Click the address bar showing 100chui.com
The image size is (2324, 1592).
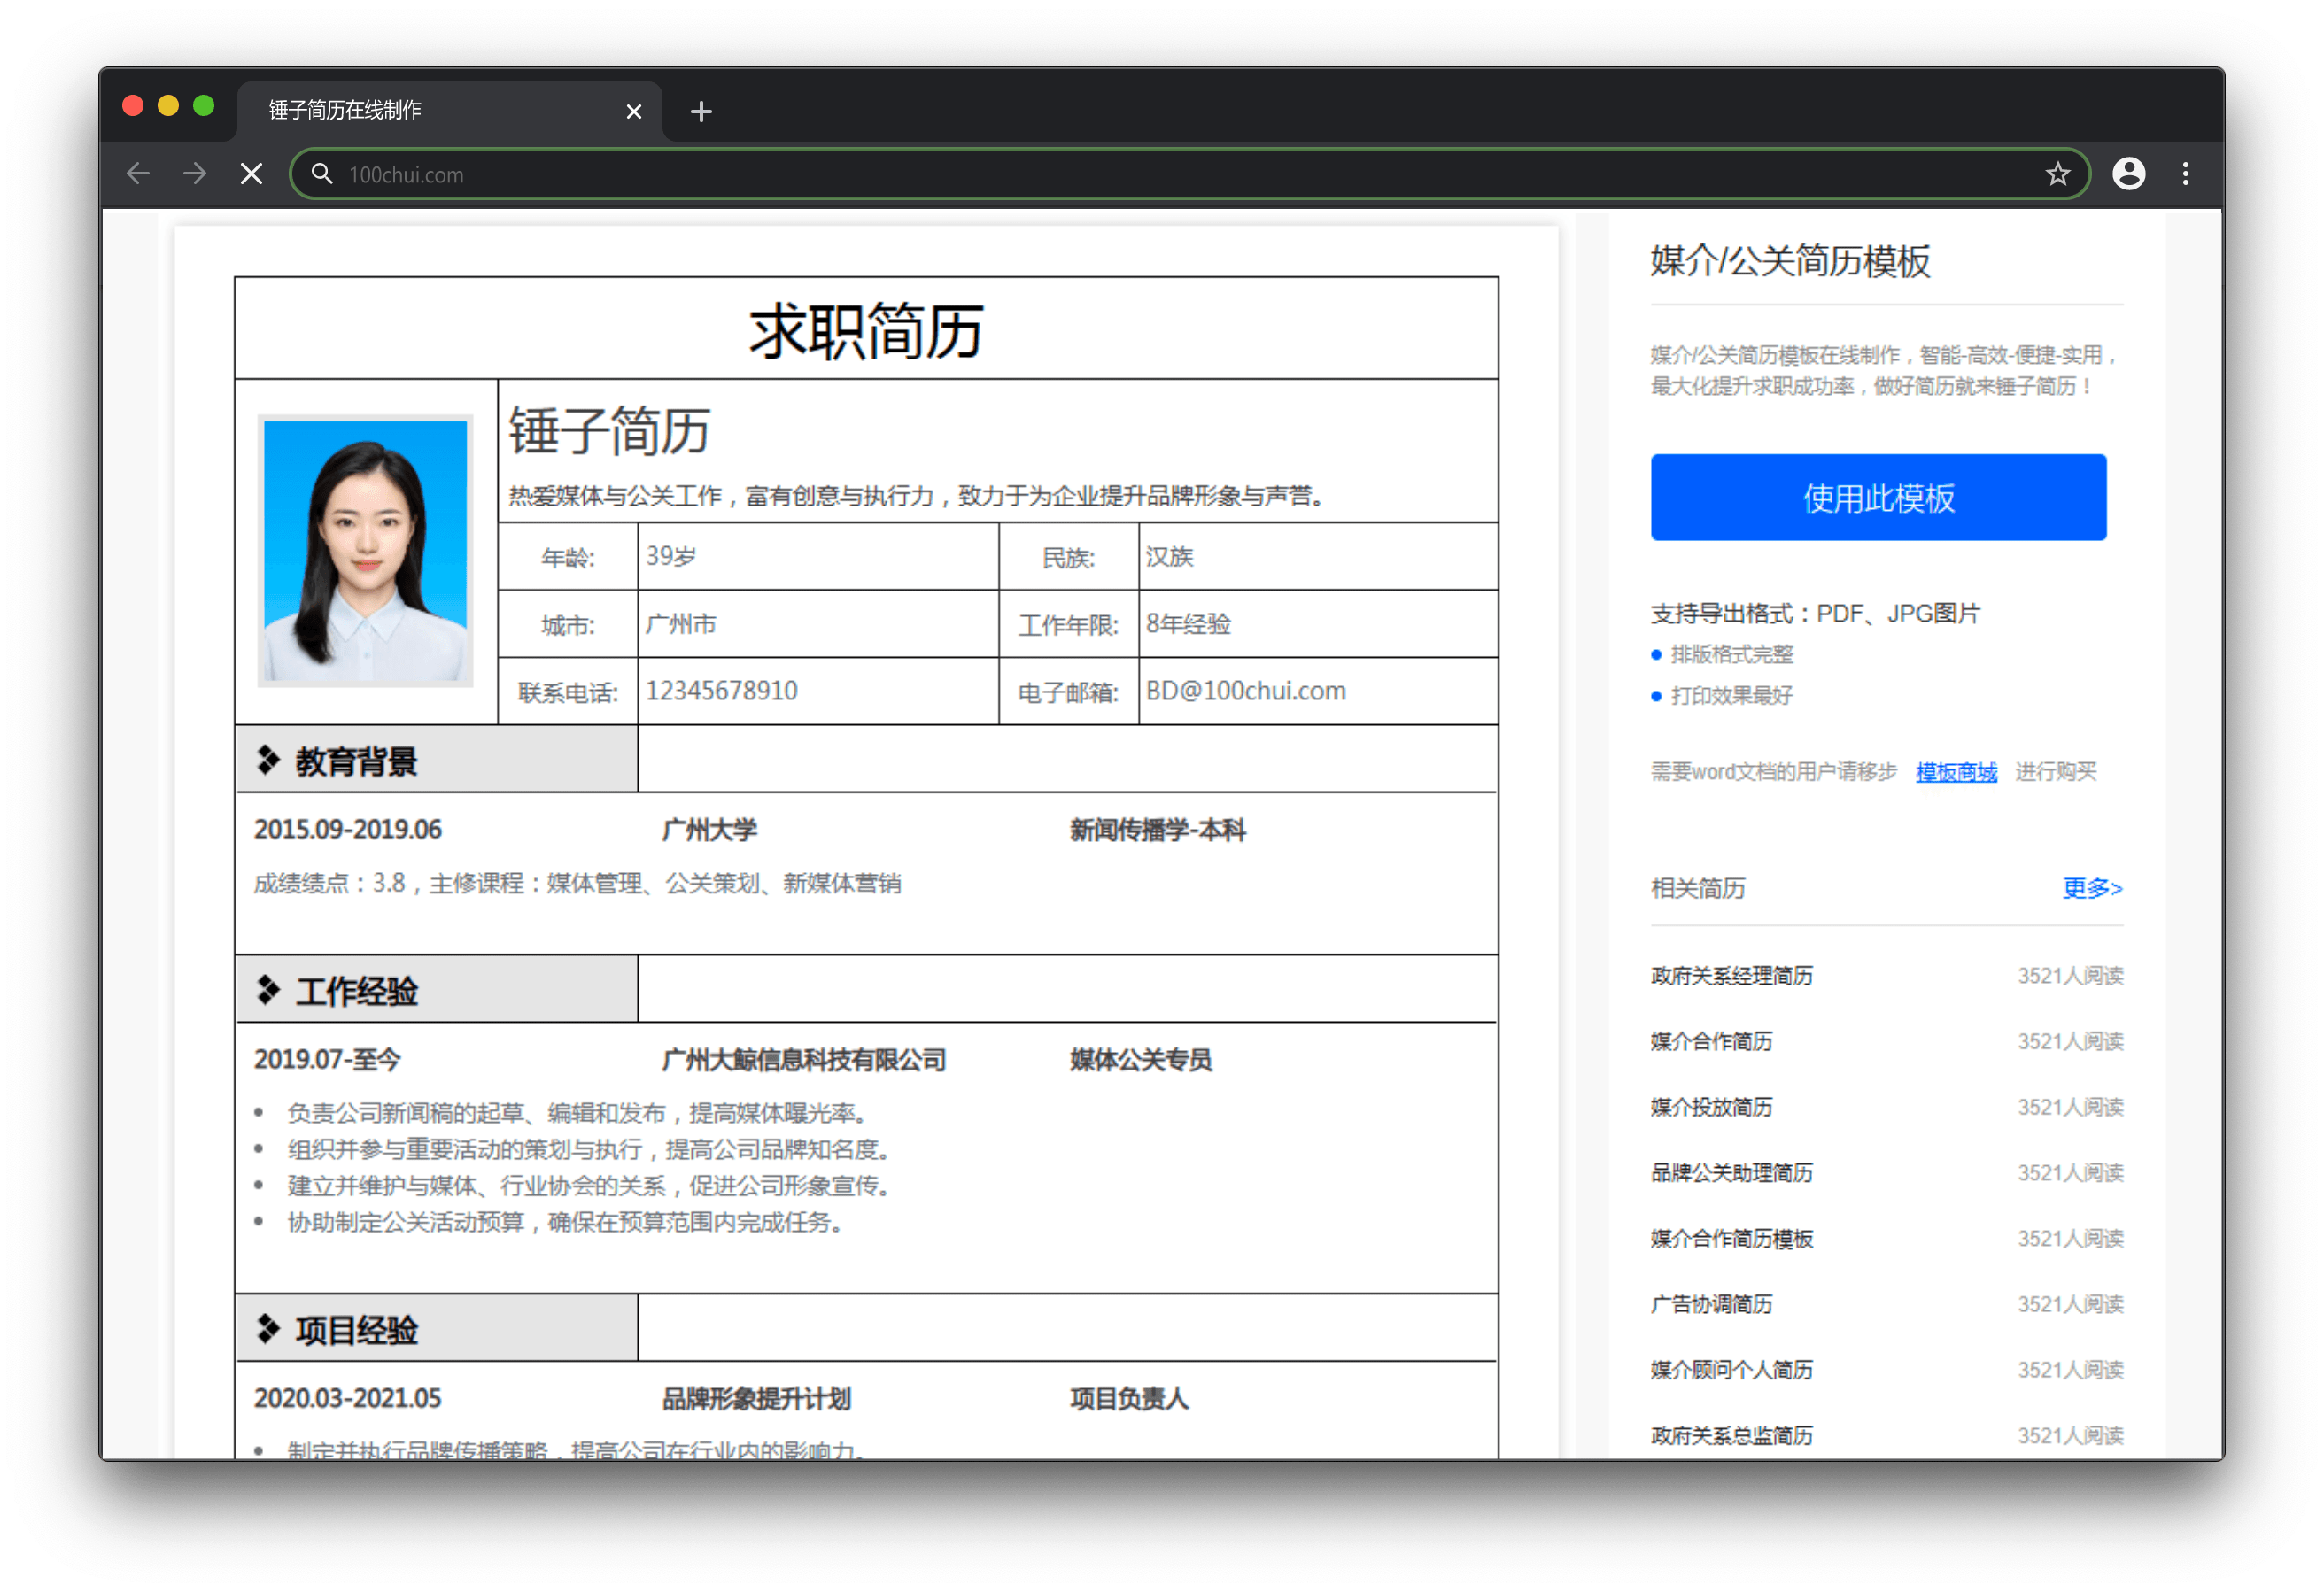click(x=1189, y=174)
